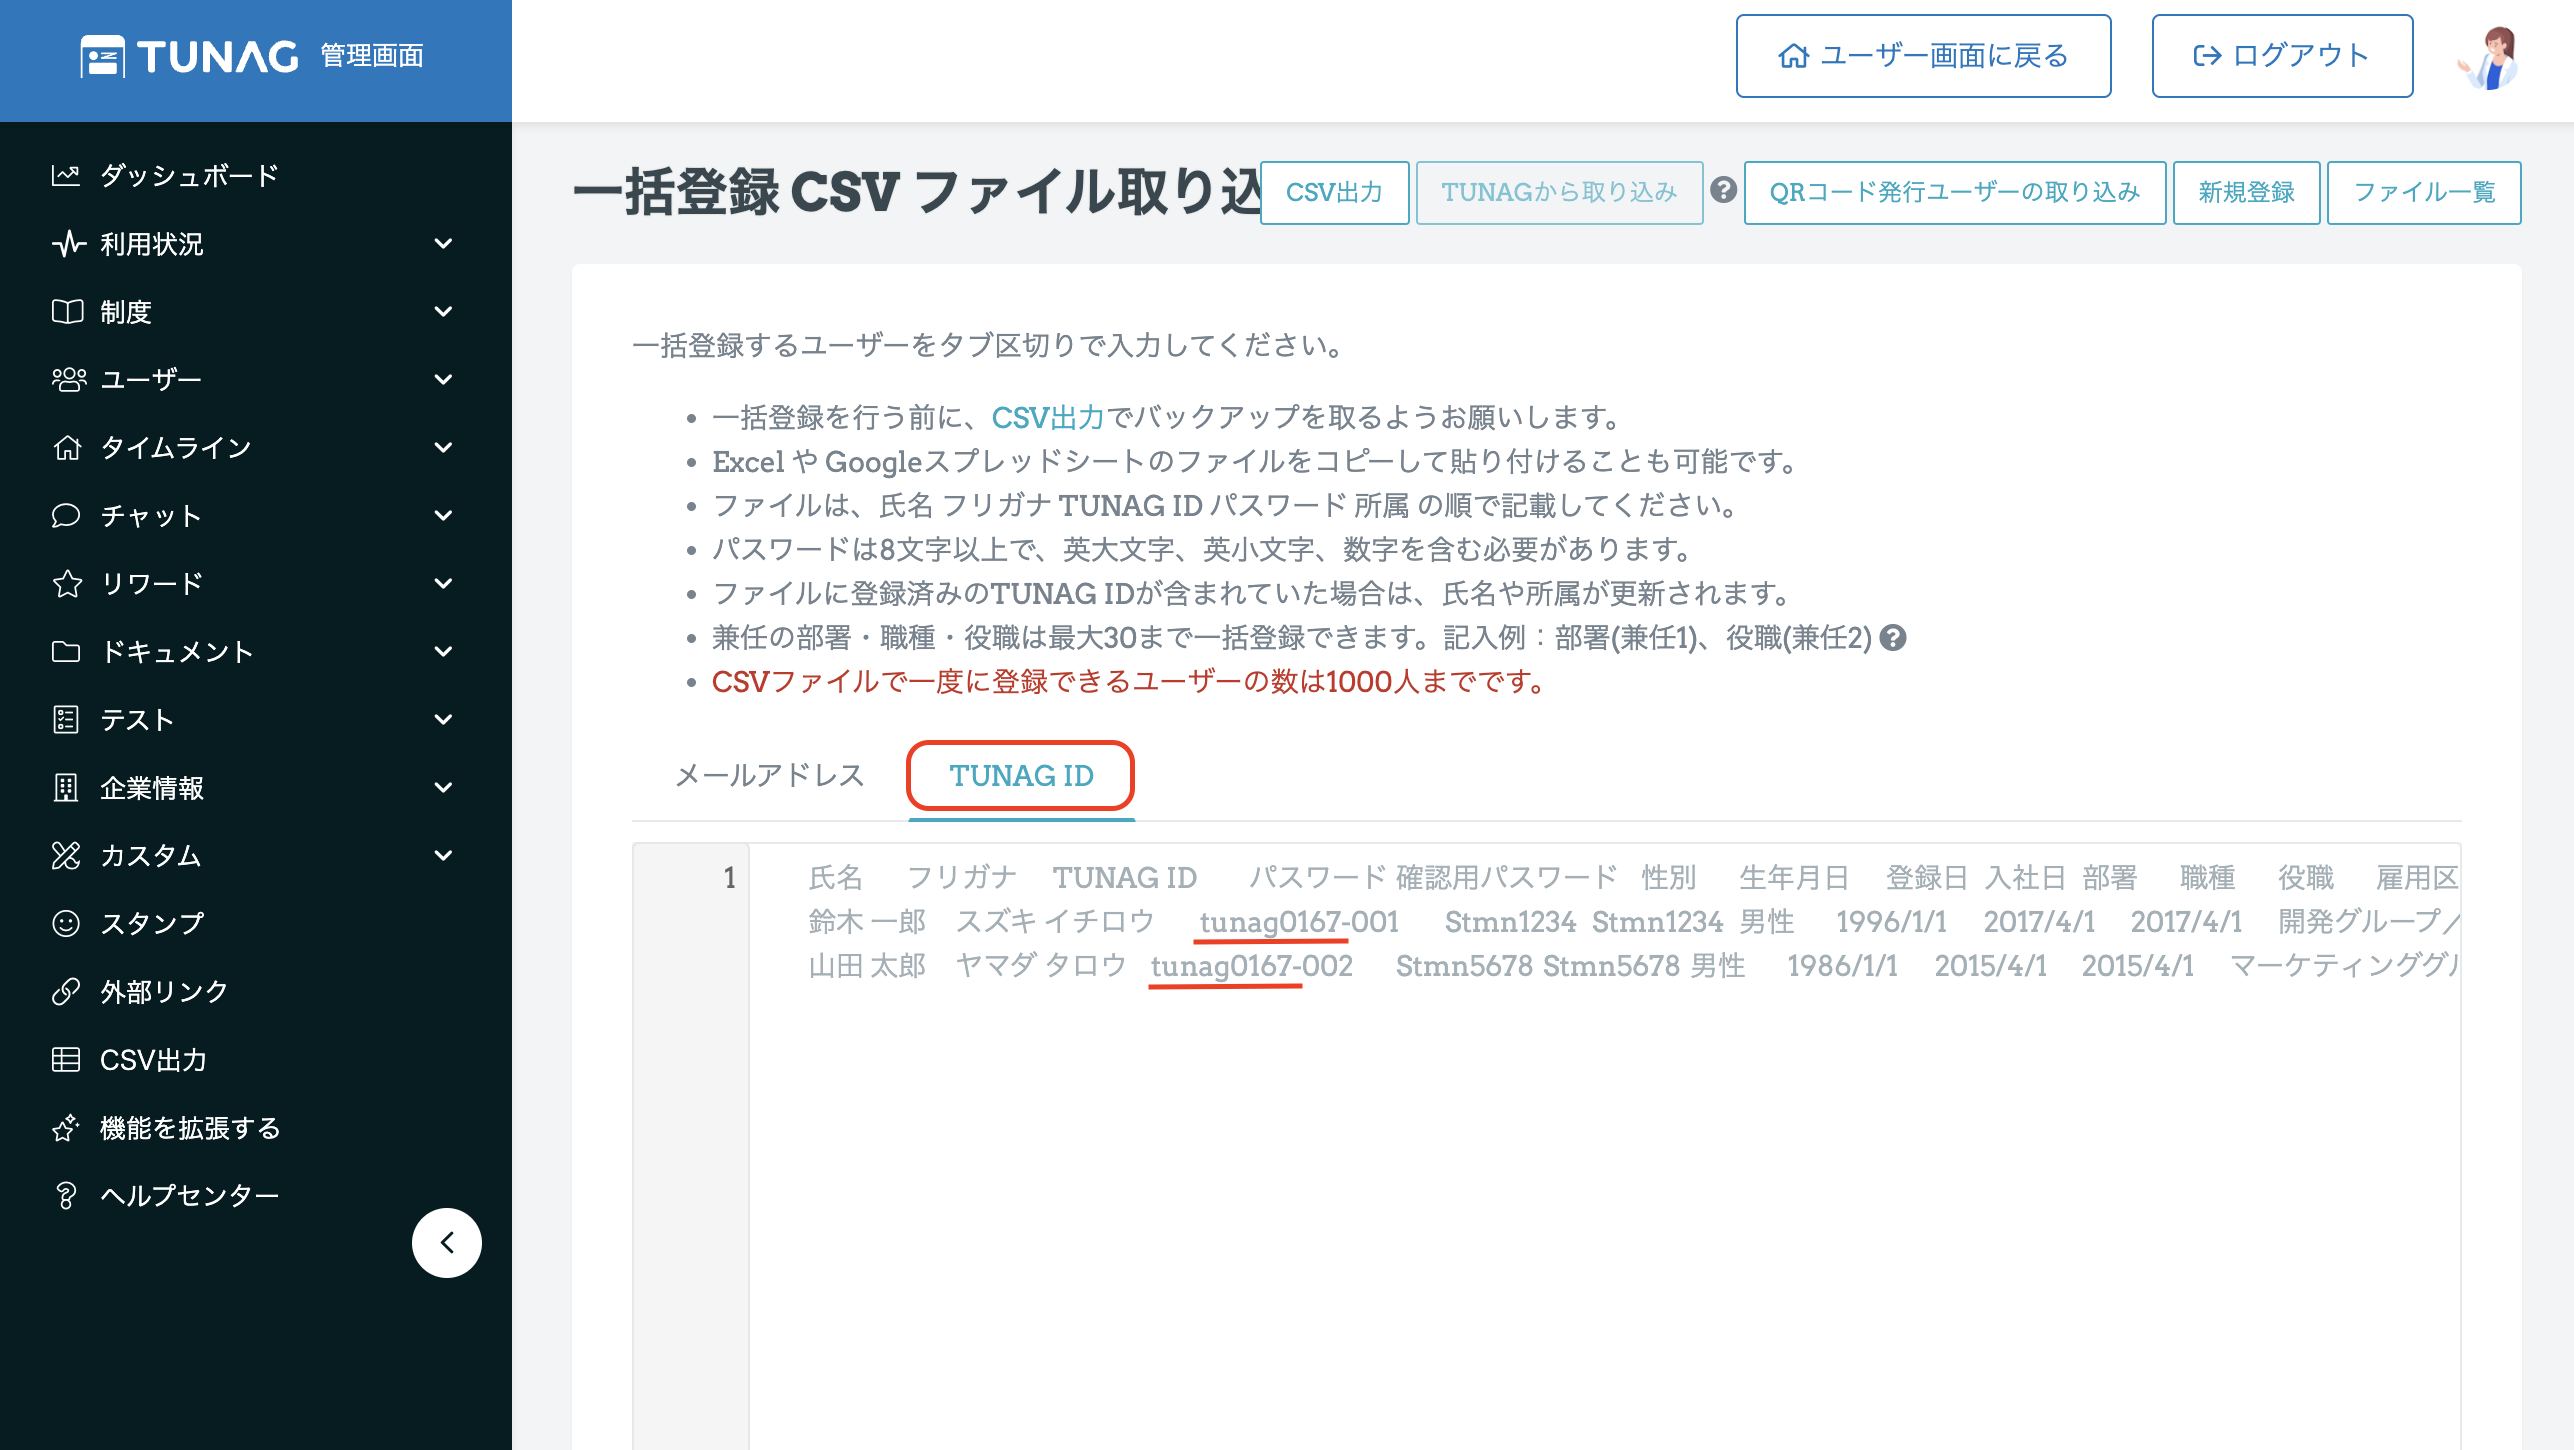This screenshot has height=1450, width=2574.
Task: Click help icon after 役職(兼任2) text
Action: pyautogui.click(x=1893, y=637)
